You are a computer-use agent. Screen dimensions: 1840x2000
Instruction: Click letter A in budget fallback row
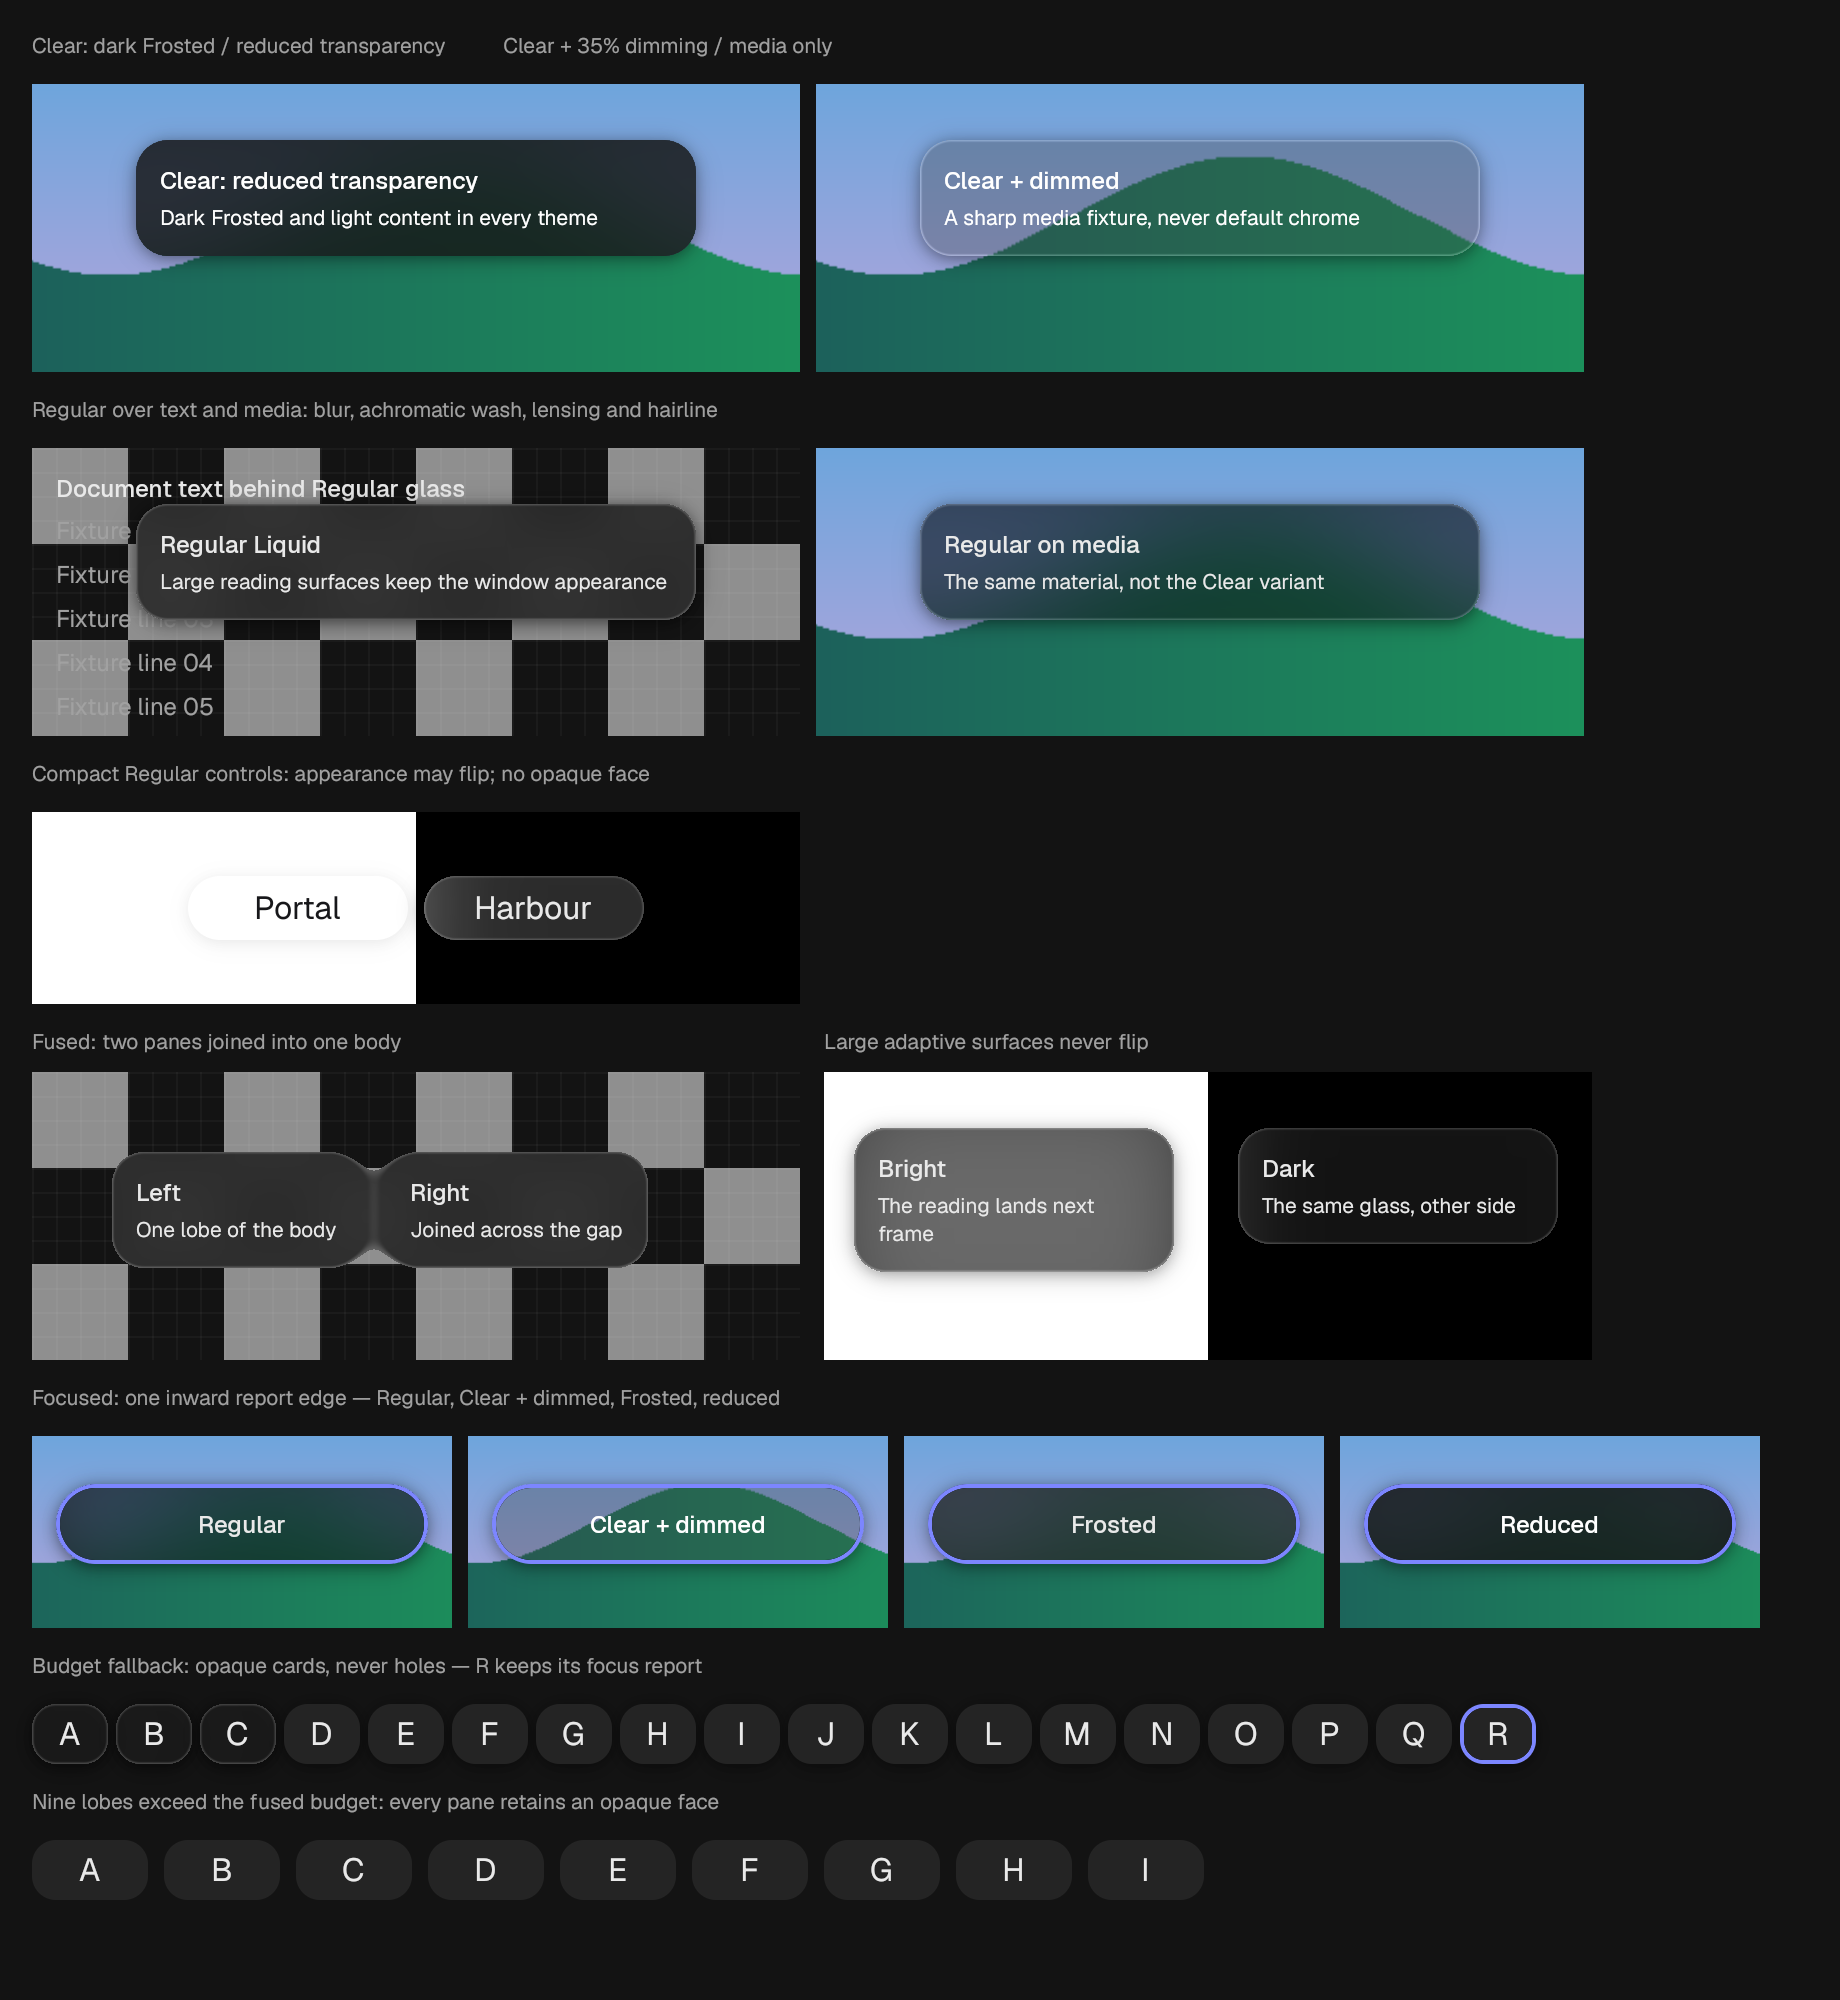(70, 1734)
